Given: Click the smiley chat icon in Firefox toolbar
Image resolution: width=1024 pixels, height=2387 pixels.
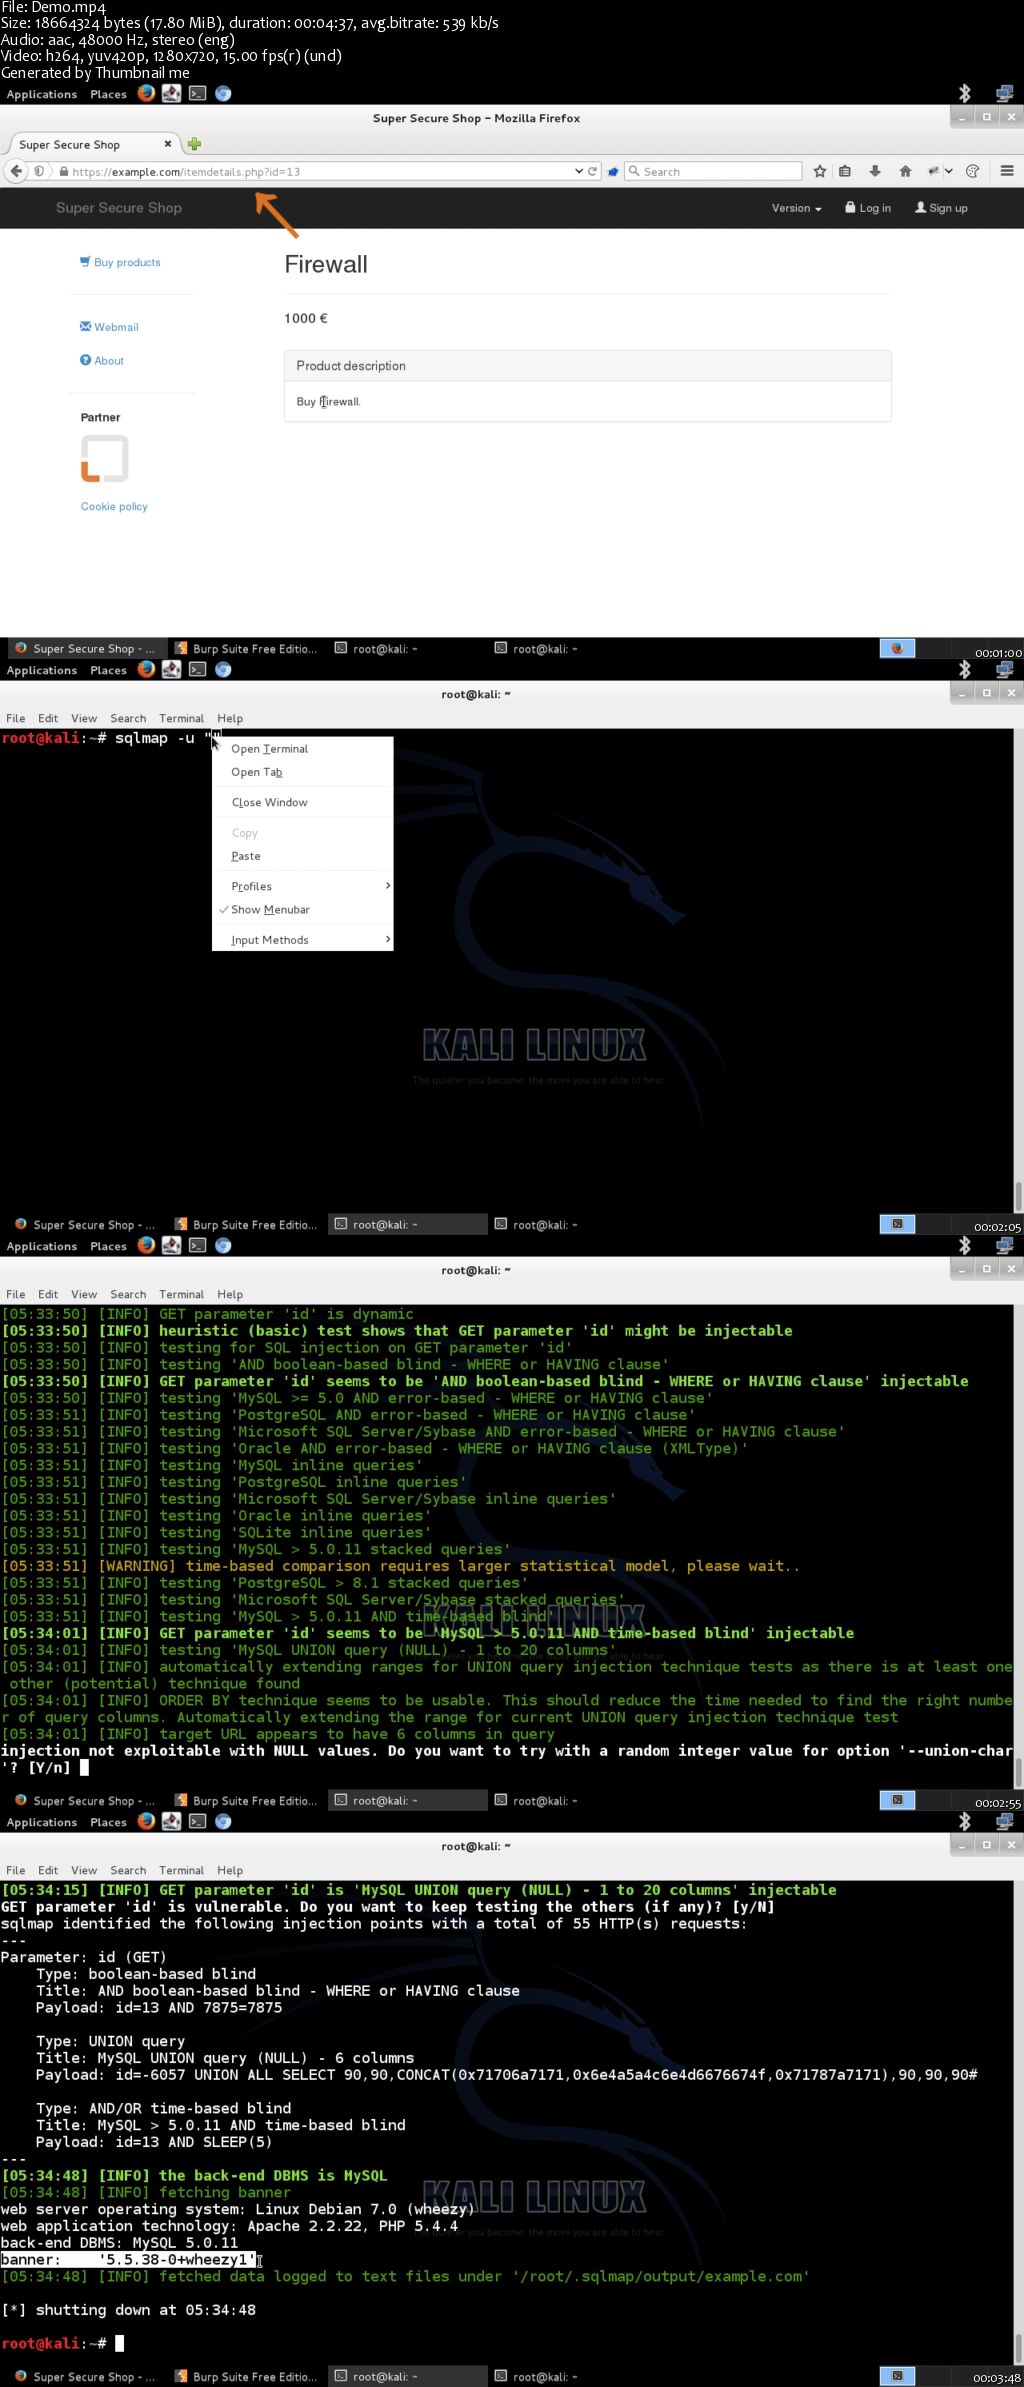Looking at the screenshot, I should (972, 171).
